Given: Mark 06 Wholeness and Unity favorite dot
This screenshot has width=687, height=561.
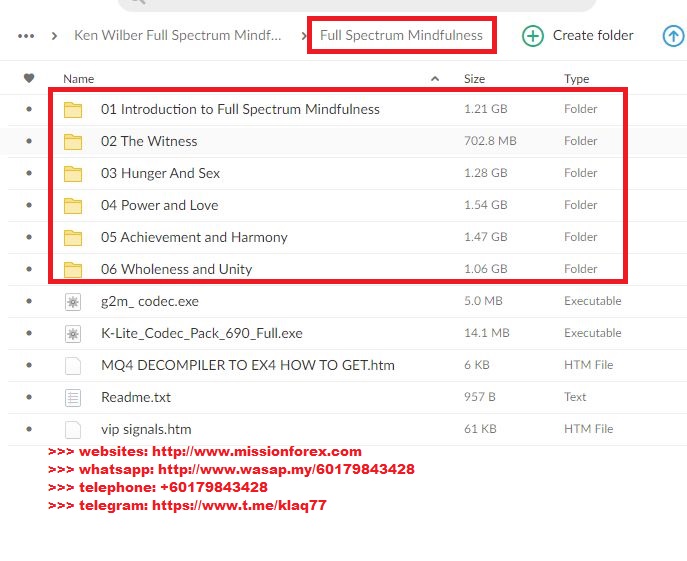Looking at the screenshot, I should [29, 269].
